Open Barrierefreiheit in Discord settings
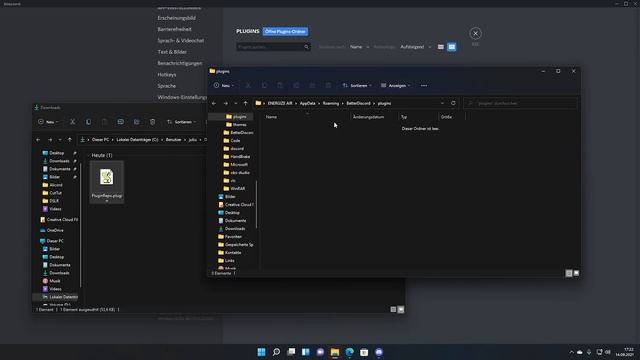Screen dimensions: 640x360 point(174,29)
